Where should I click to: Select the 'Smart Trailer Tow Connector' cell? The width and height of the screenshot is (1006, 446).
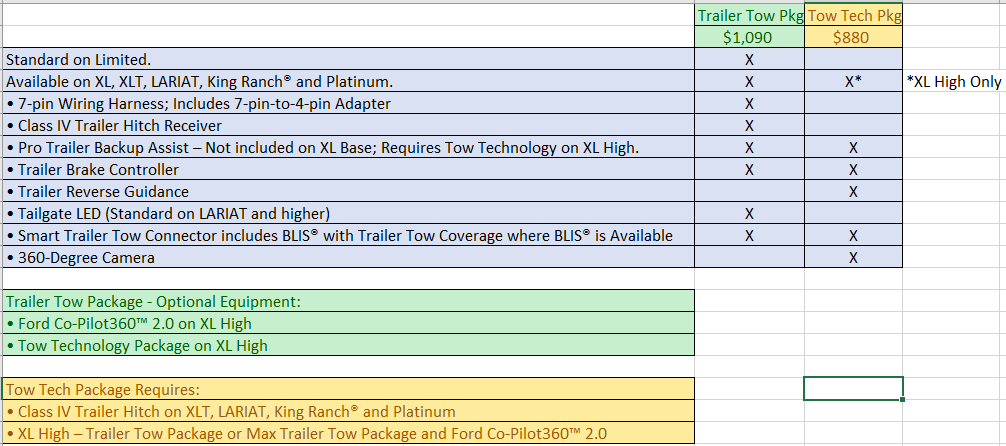pyautogui.click(x=348, y=236)
